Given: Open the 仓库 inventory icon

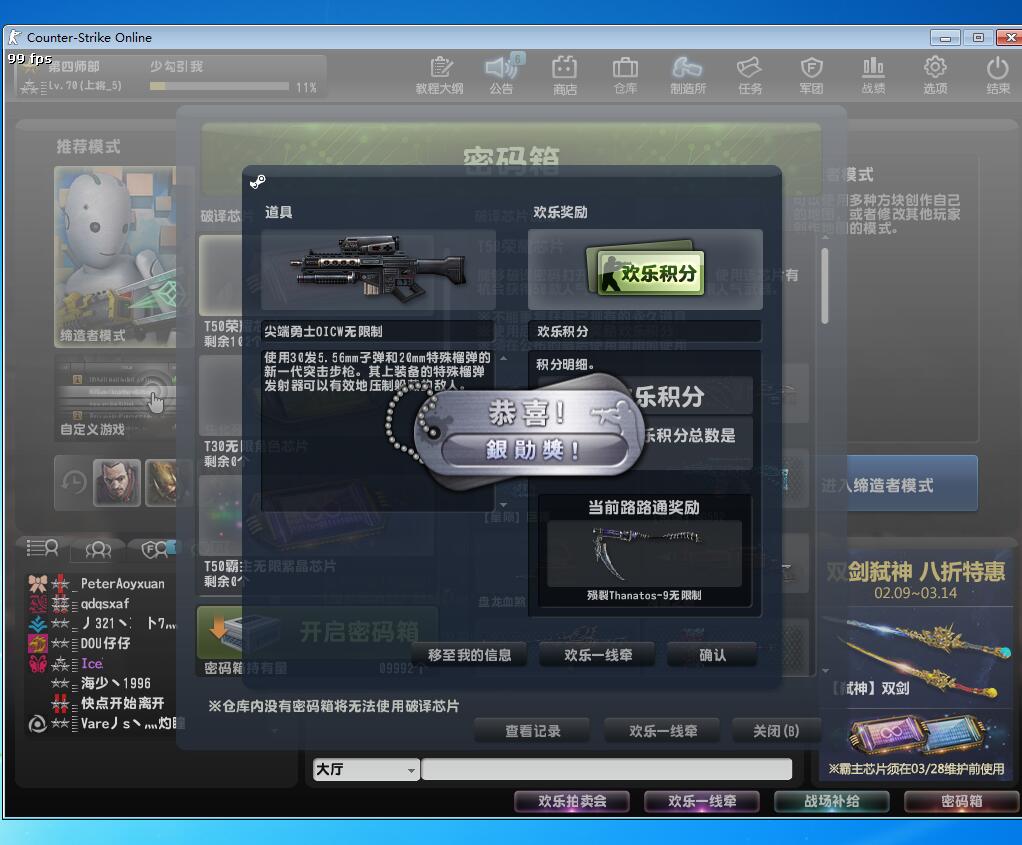Looking at the screenshot, I should click(625, 76).
